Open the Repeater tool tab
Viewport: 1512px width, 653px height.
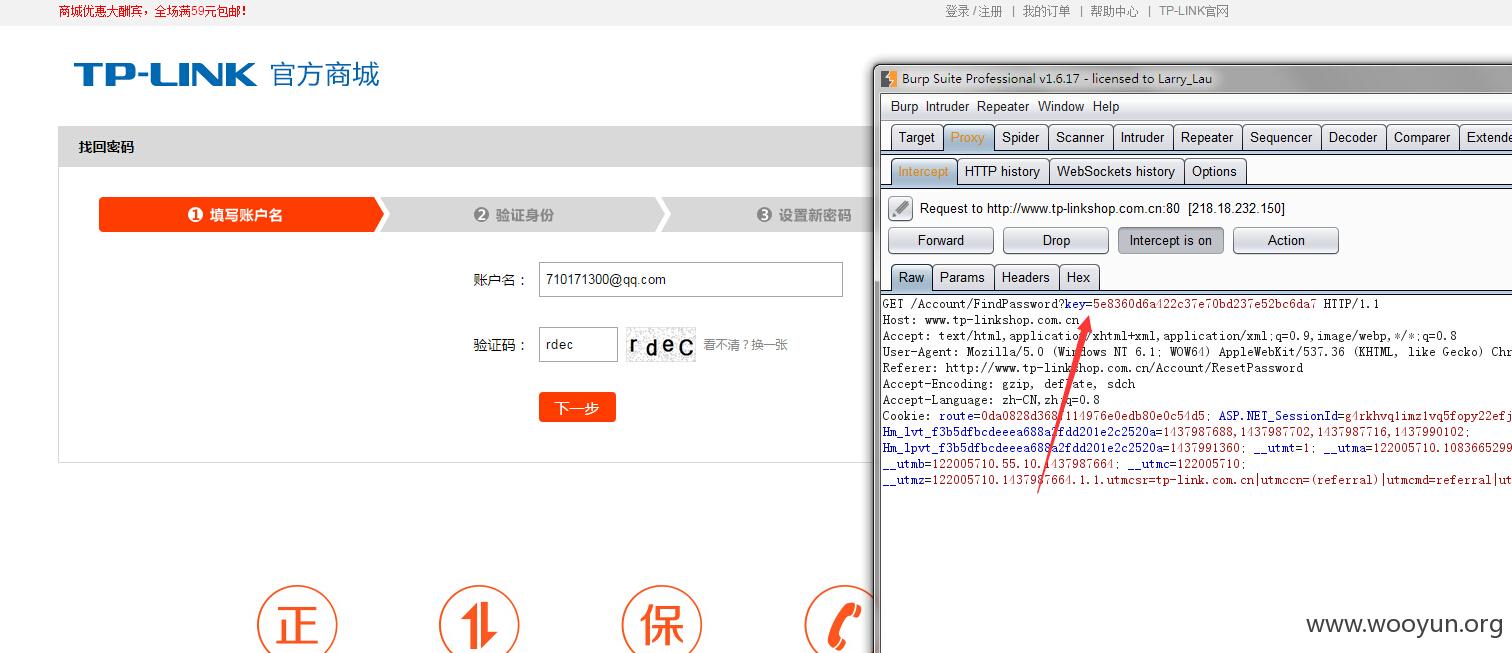click(x=1207, y=138)
